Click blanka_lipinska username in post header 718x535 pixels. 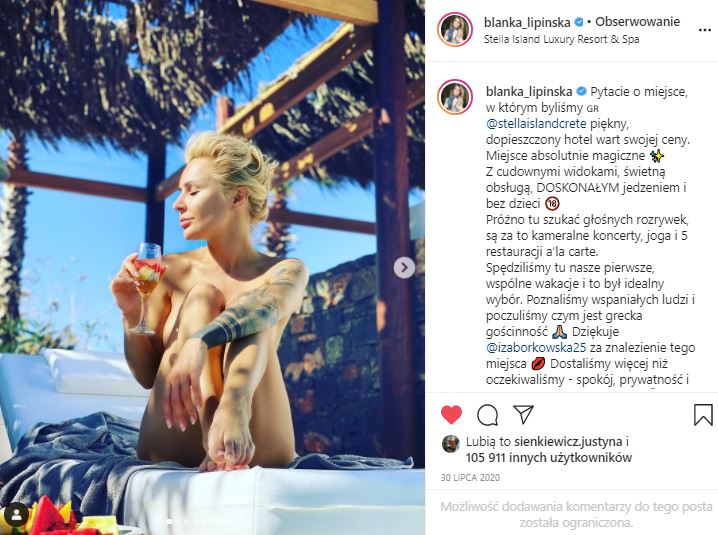527,22
